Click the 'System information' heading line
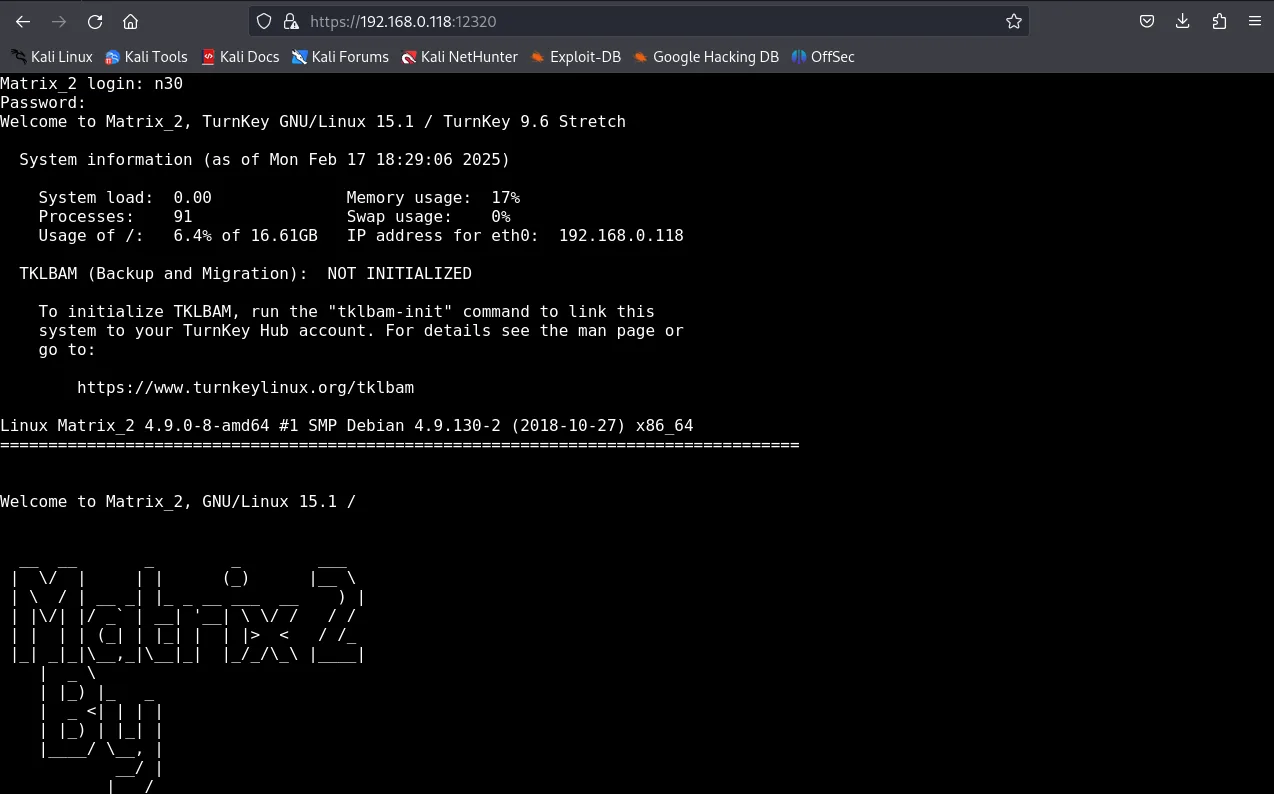The width and height of the screenshot is (1274, 794). coord(264,160)
